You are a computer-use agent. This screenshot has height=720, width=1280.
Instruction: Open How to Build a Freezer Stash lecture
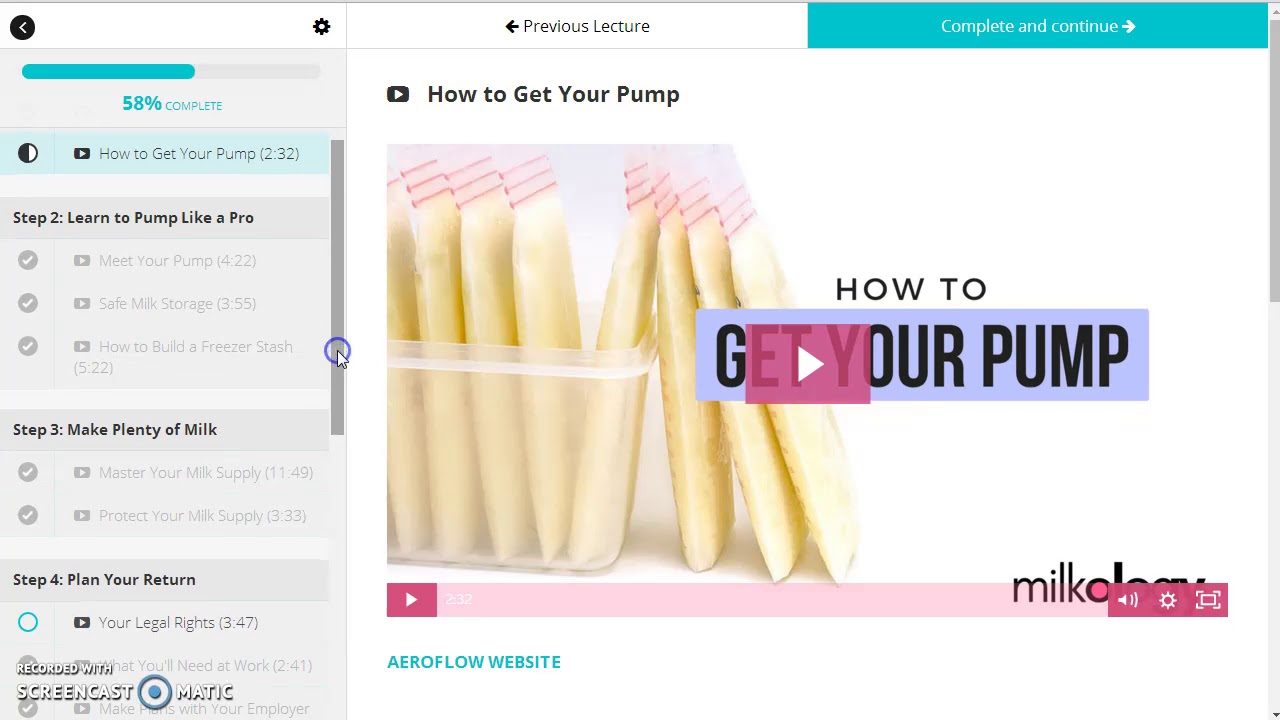pos(183,357)
